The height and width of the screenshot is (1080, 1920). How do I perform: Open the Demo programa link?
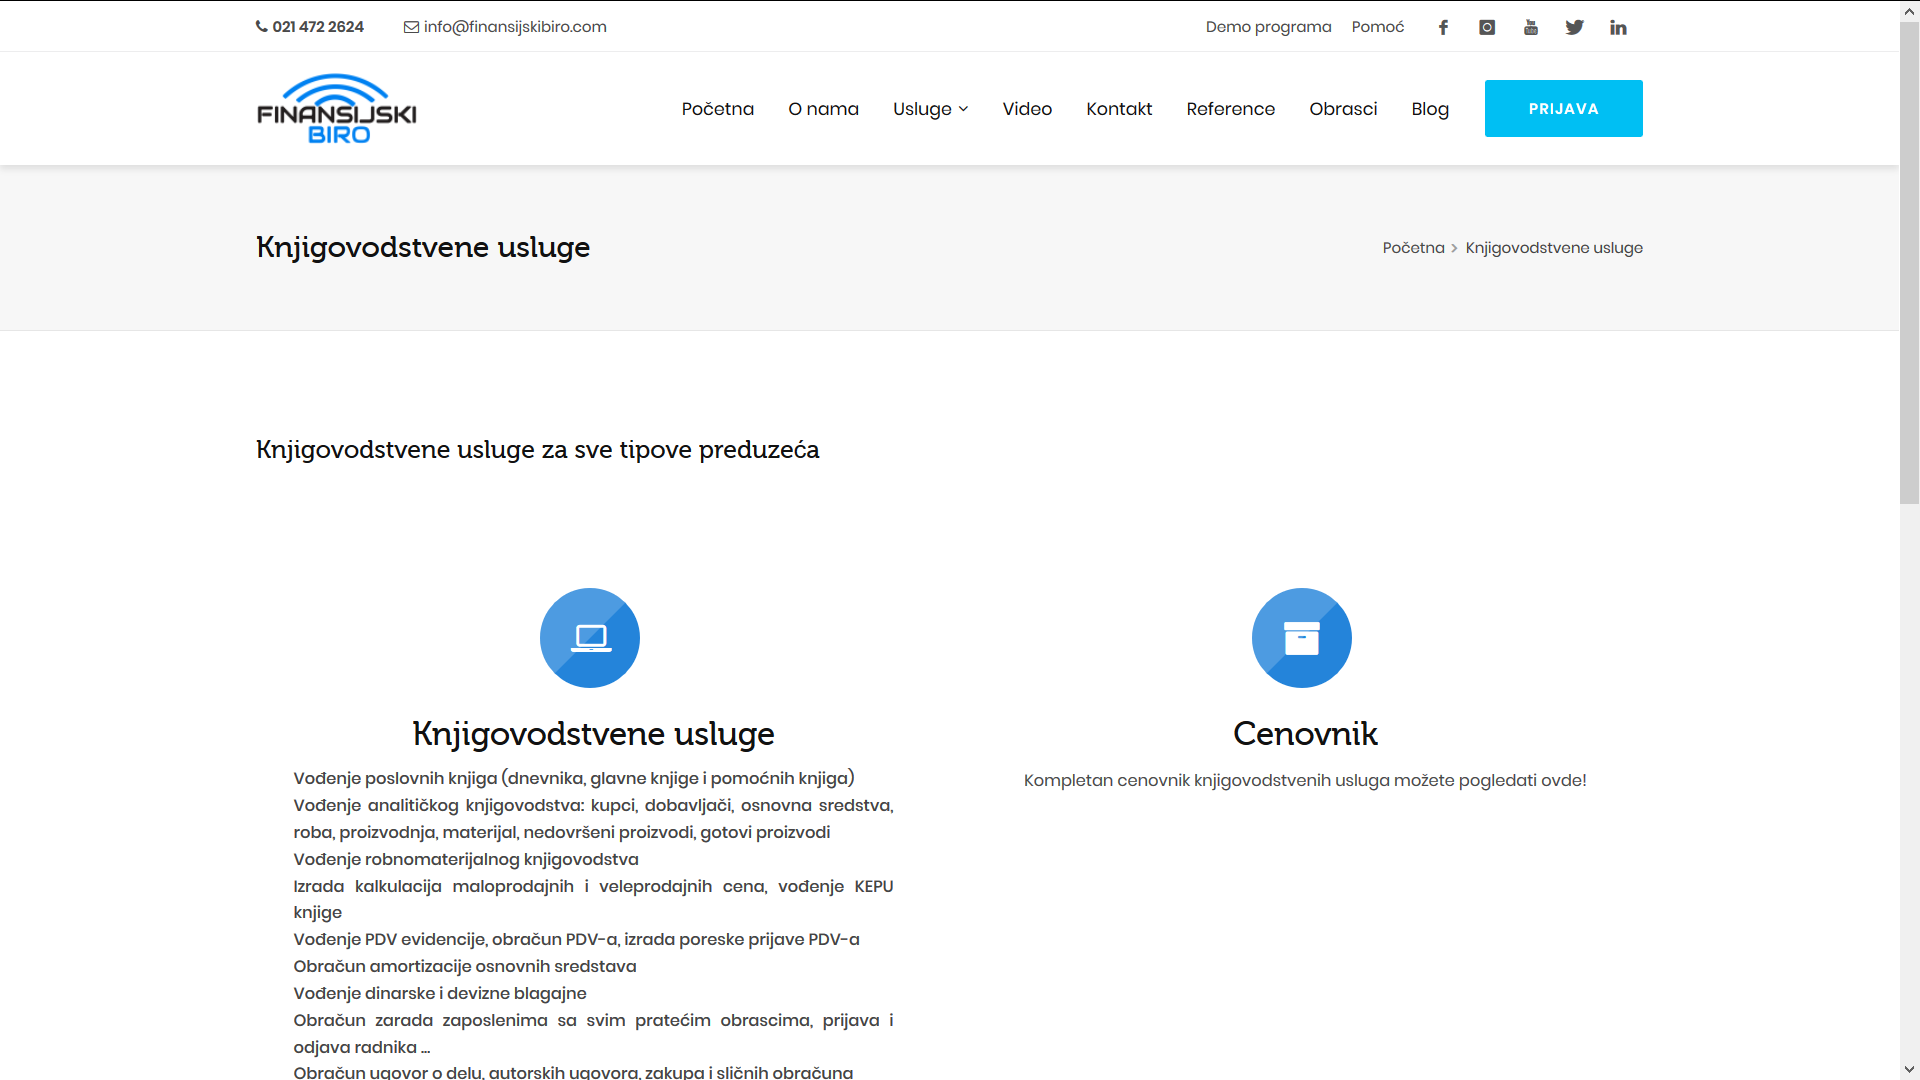(1268, 27)
